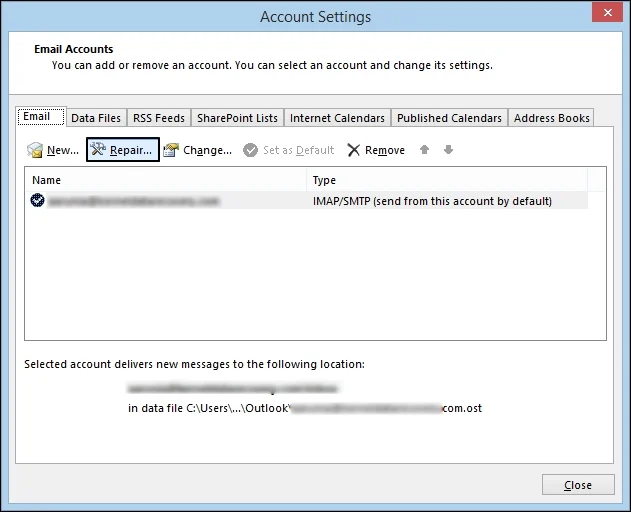The image size is (631, 512).
Task: Open the Internet Calendars tab
Action: click(337, 118)
